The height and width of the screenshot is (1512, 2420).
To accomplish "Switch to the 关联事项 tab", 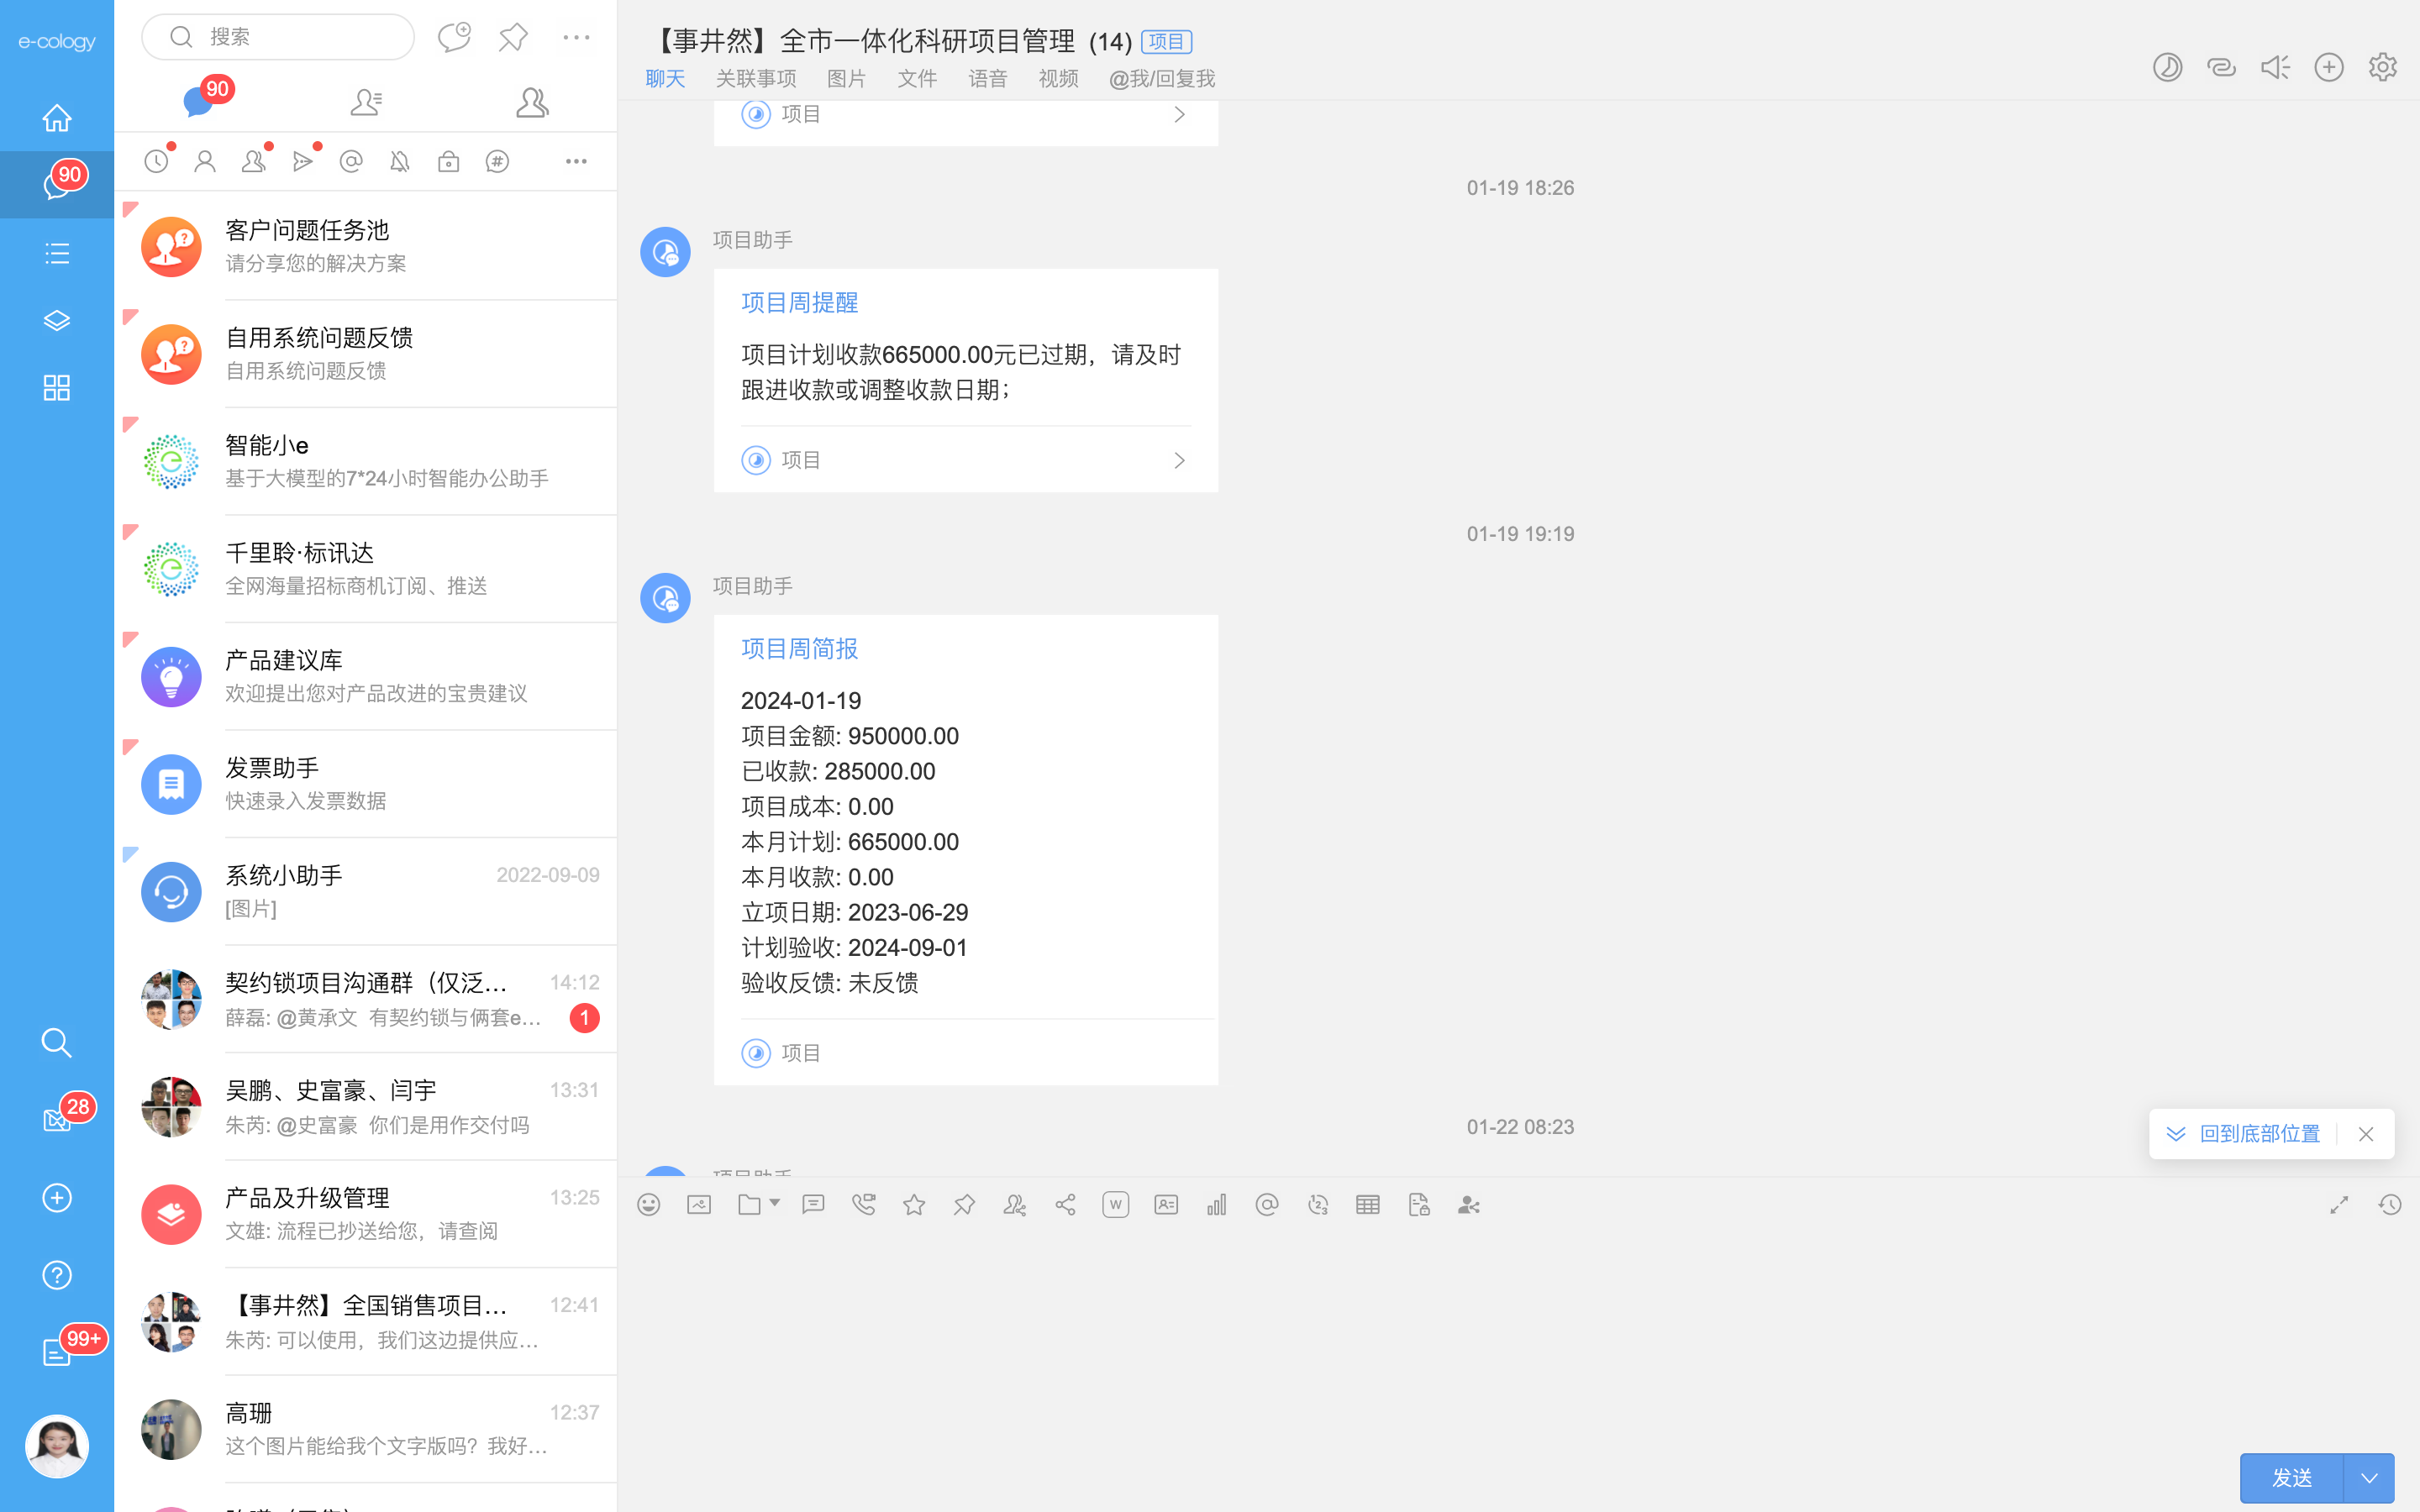I will click(756, 79).
